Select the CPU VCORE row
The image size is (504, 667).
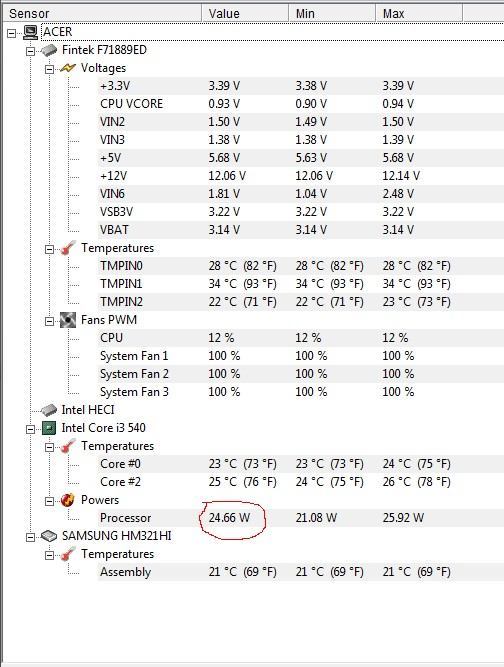(301, 104)
